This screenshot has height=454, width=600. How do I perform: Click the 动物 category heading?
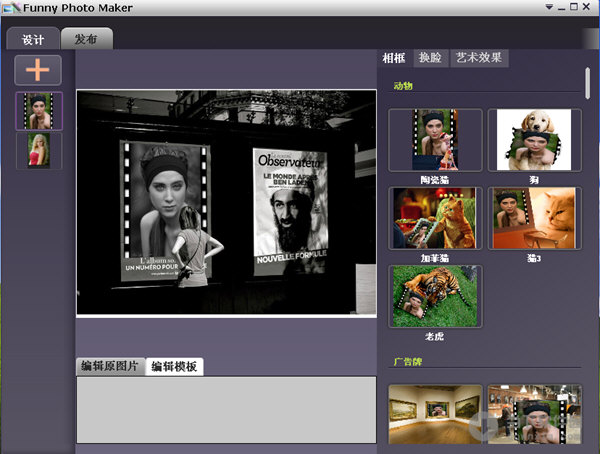(403, 86)
